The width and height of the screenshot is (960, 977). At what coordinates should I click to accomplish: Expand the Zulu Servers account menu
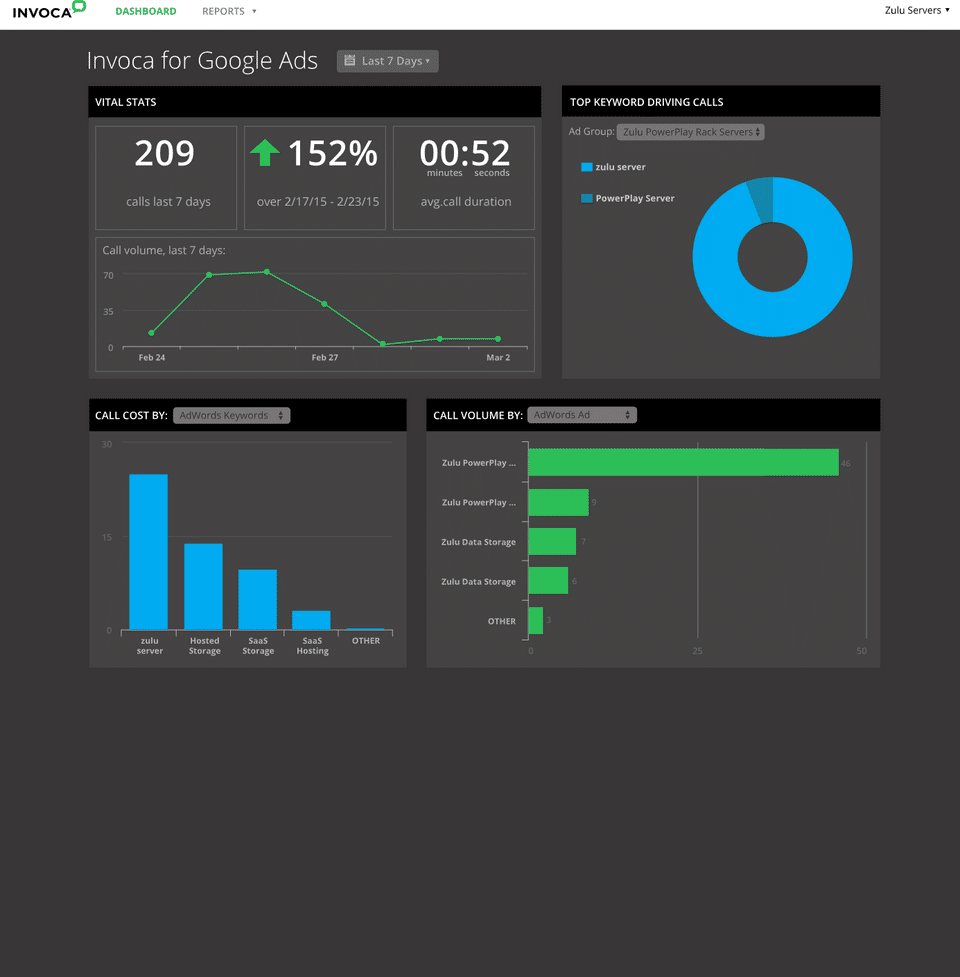pos(917,10)
